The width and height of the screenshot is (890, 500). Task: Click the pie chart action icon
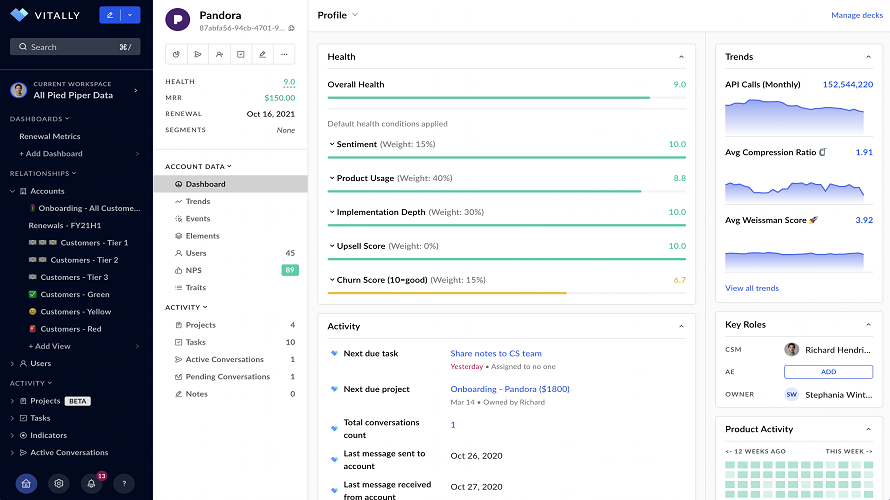click(x=177, y=54)
